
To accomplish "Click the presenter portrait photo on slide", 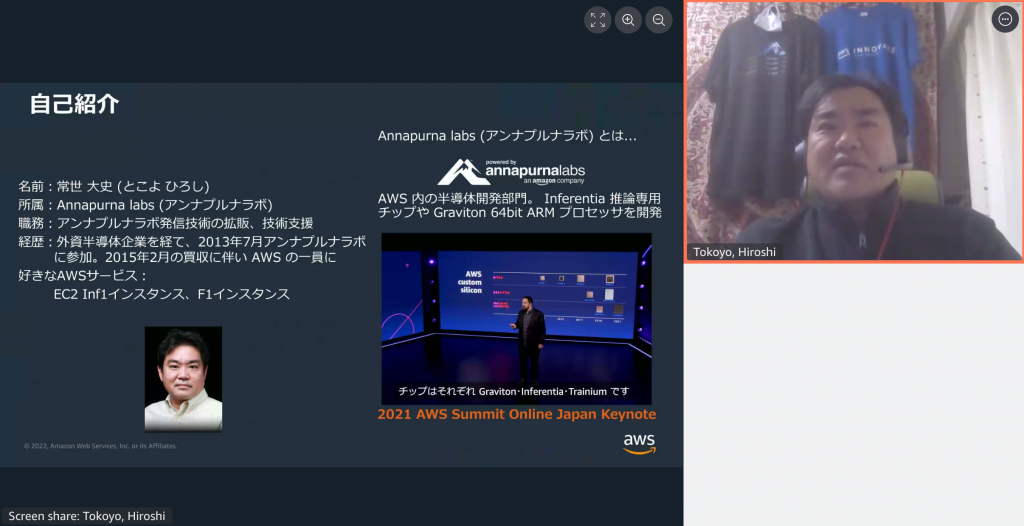I will (183, 379).
